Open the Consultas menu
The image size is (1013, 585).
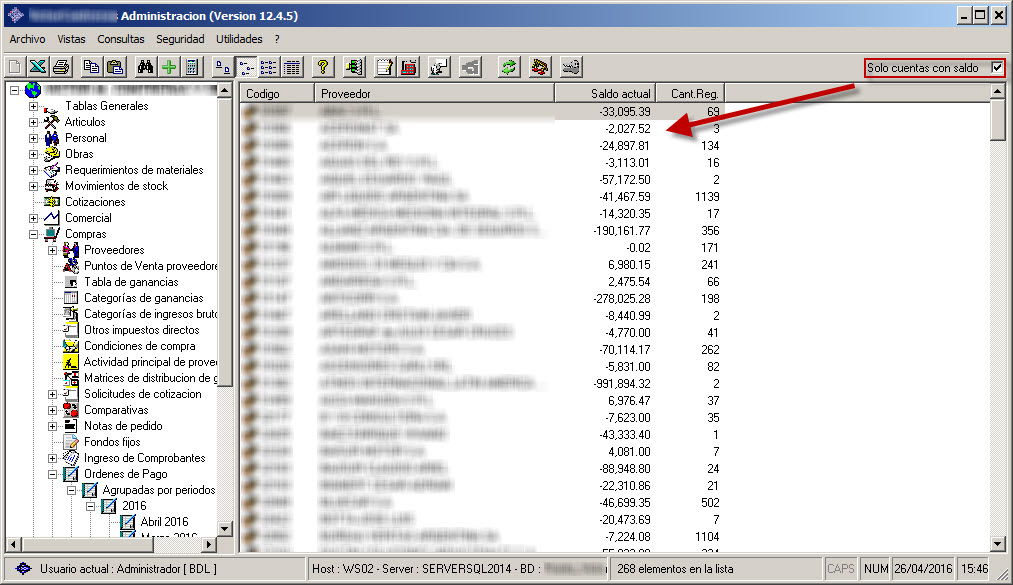[120, 39]
